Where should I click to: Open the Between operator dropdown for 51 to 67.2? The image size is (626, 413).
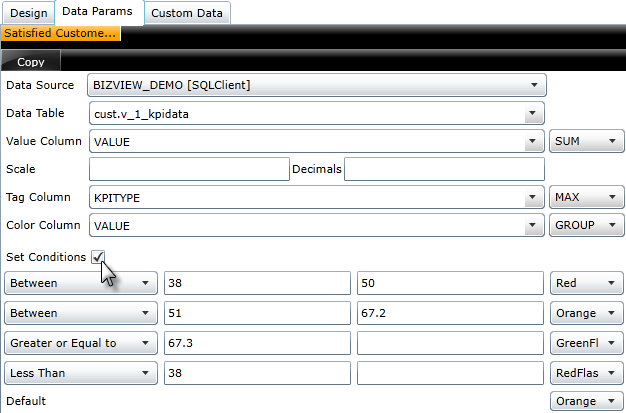[81, 313]
